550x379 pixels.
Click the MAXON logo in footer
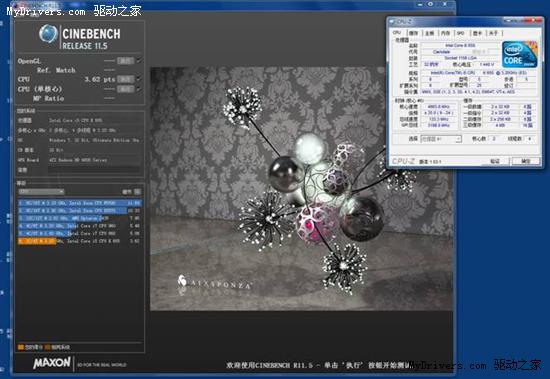(x=52, y=363)
